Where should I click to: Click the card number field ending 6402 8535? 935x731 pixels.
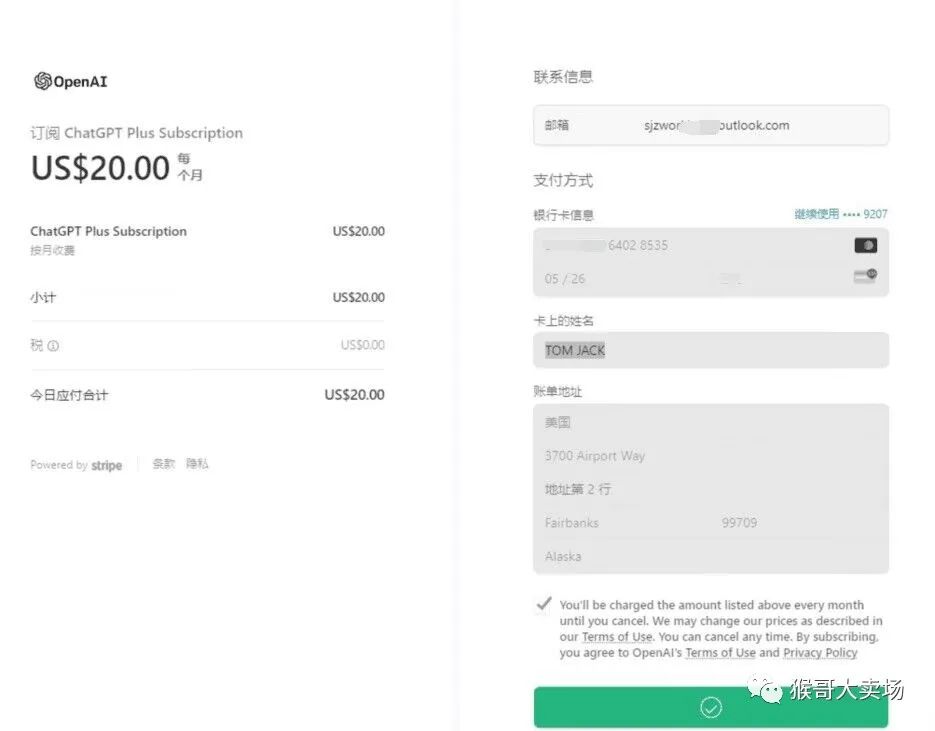[x=711, y=245]
